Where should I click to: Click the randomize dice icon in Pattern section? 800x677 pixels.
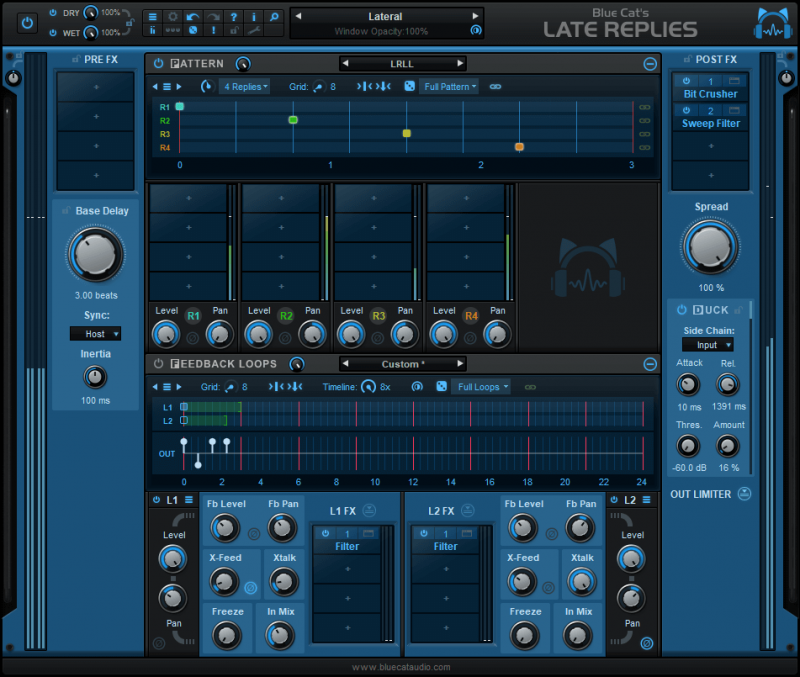[409, 87]
